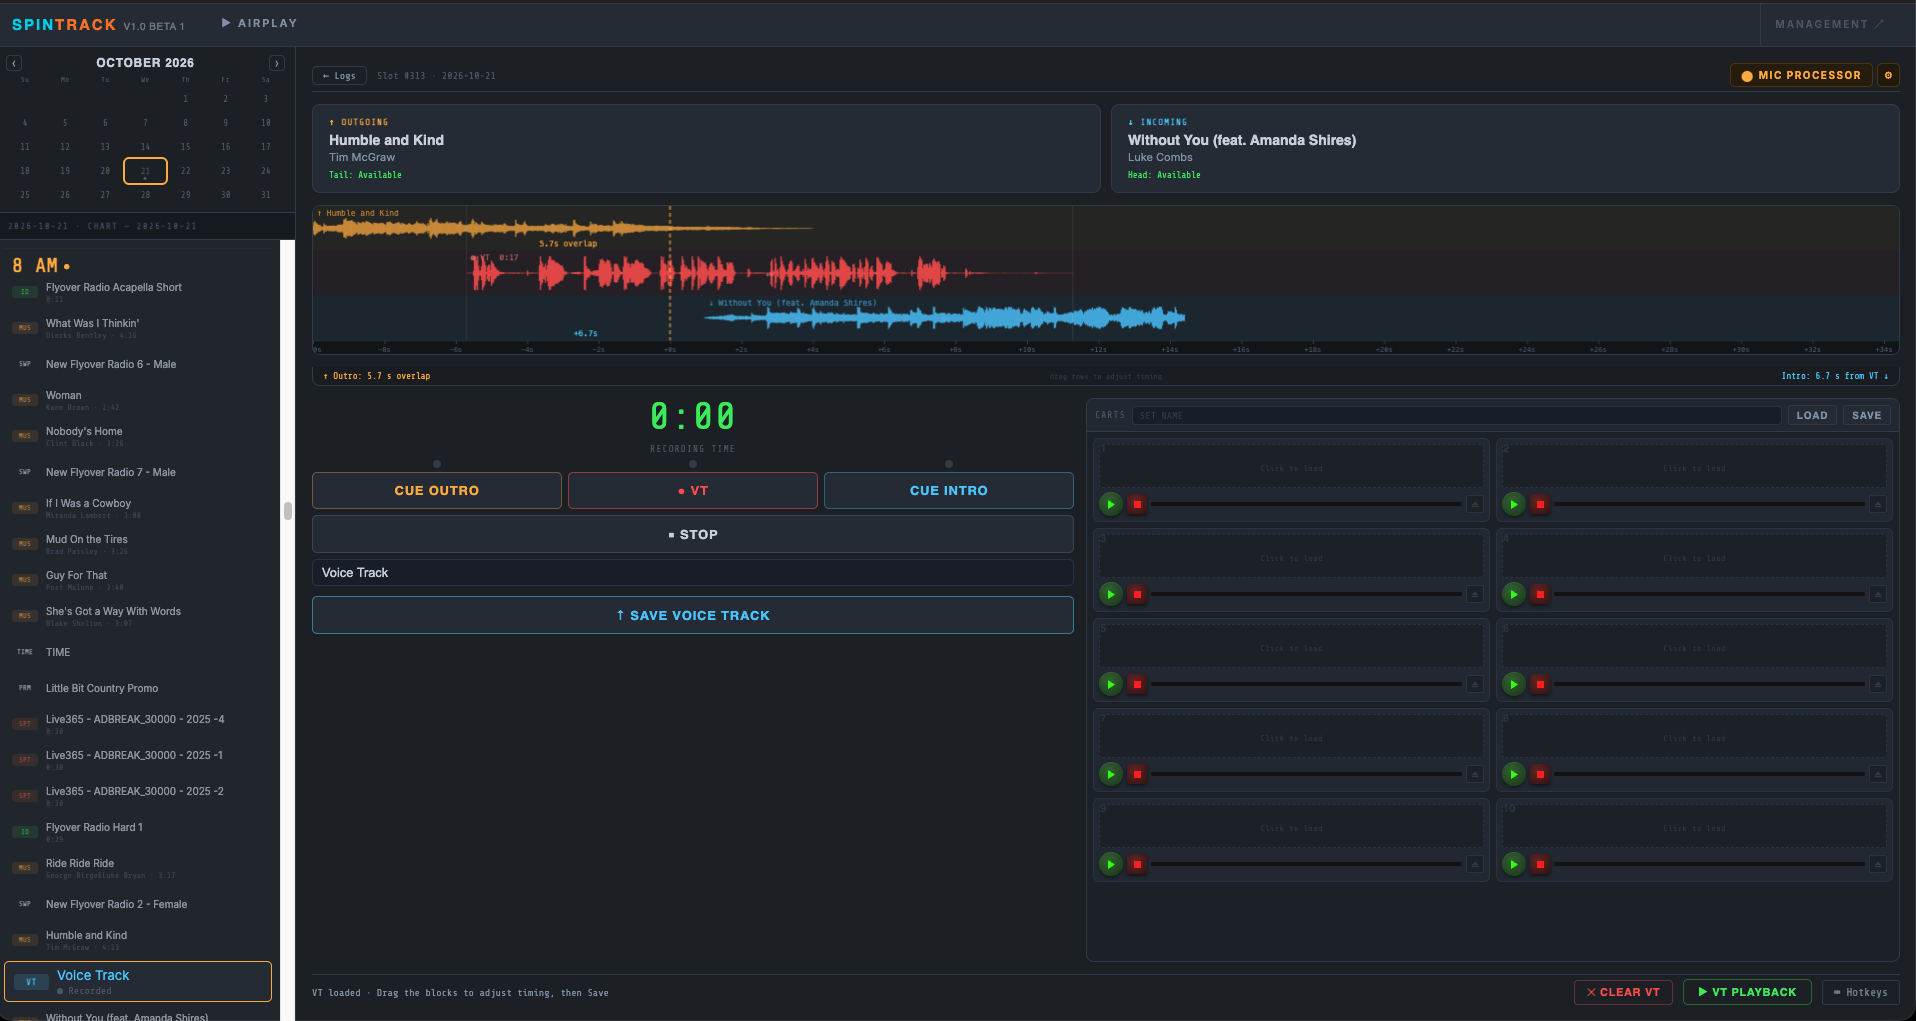Click cart 1 progress slider
The width and height of the screenshot is (1916, 1021).
tap(1306, 504)
